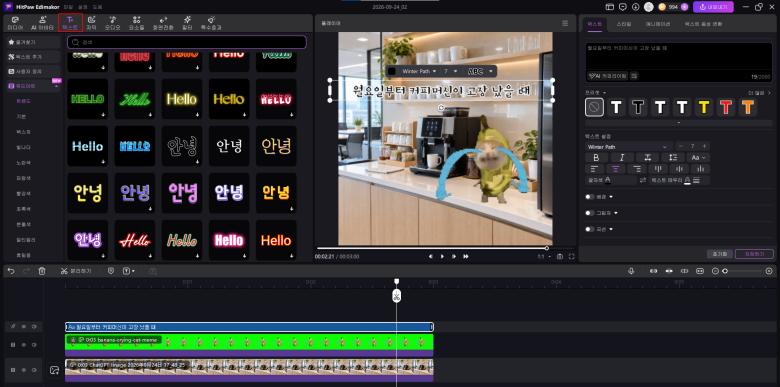Click the shield marker icon in timeline toolbar

111,271
